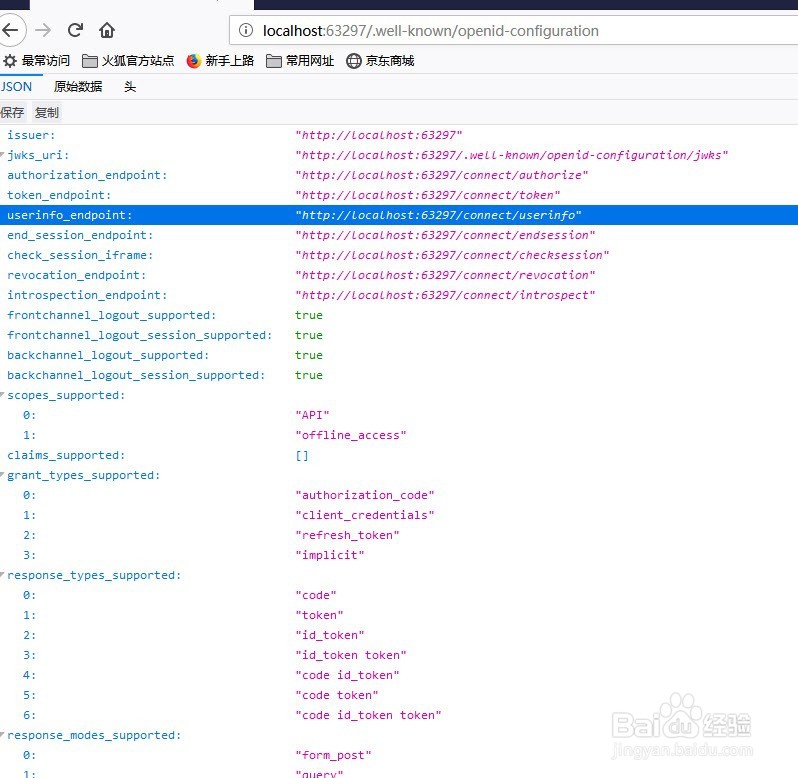Click the "API" scope value

coord(312,415)
